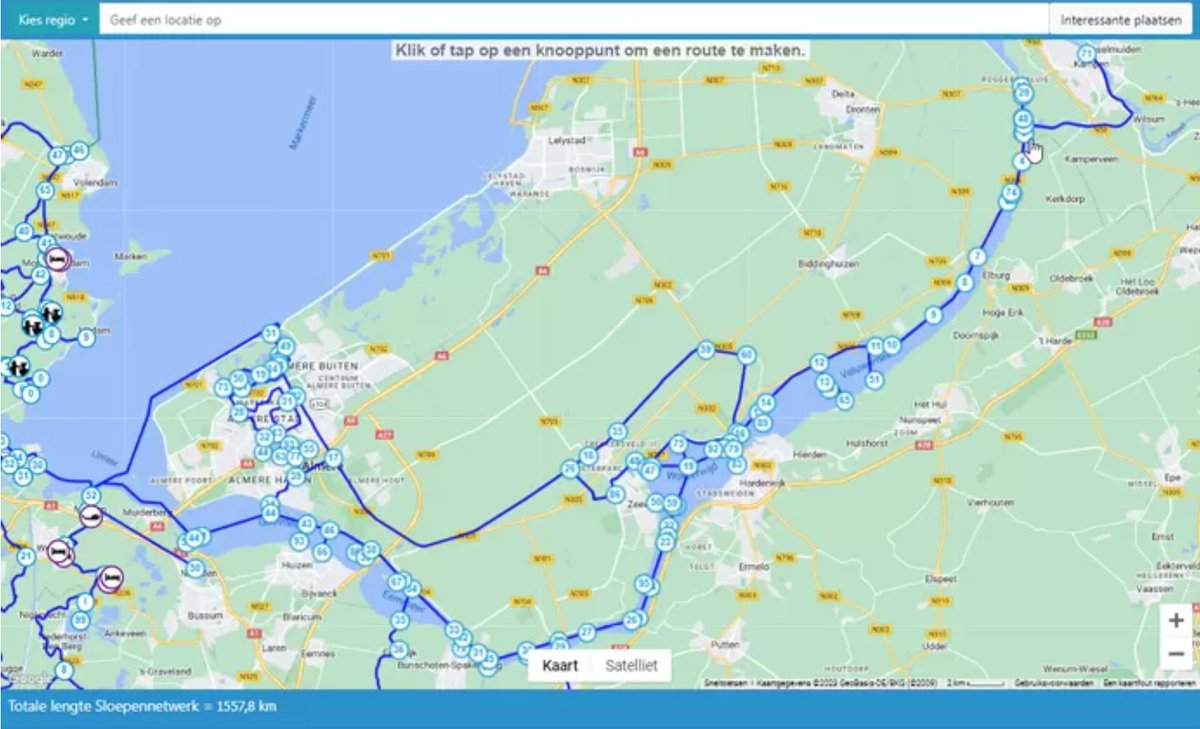Image resolution: width=1200 pixels, height=729 pixels.
Task: Select node 7 above Elburg
Action: click(x=977, y=257)
